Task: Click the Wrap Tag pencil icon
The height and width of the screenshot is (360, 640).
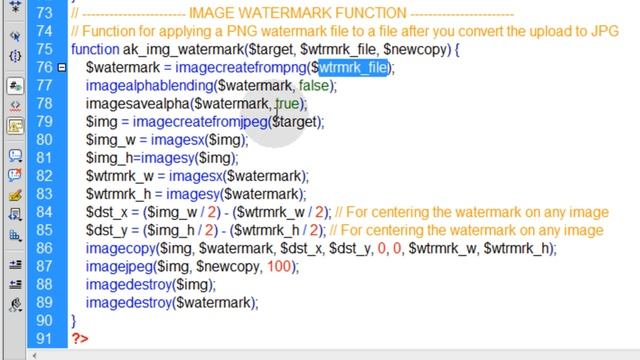Action: pyautogui.click(x=15, y=195)
